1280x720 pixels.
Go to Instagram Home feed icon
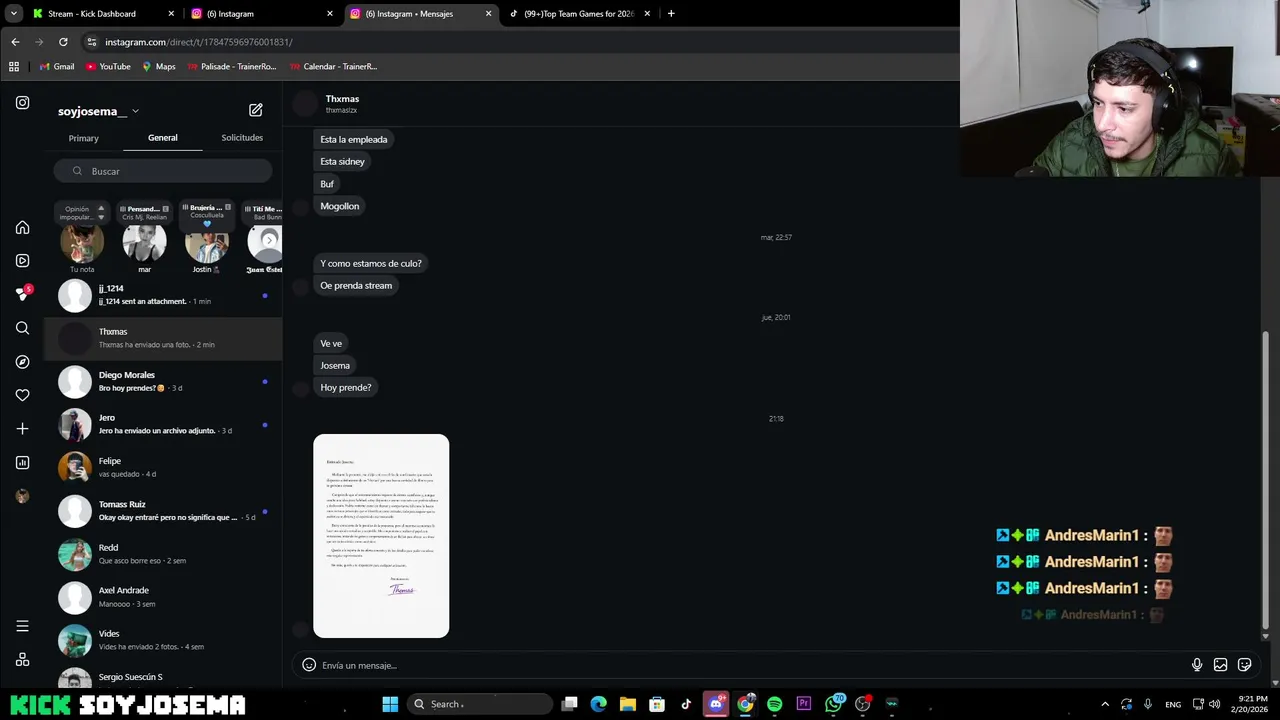[22, 227]
